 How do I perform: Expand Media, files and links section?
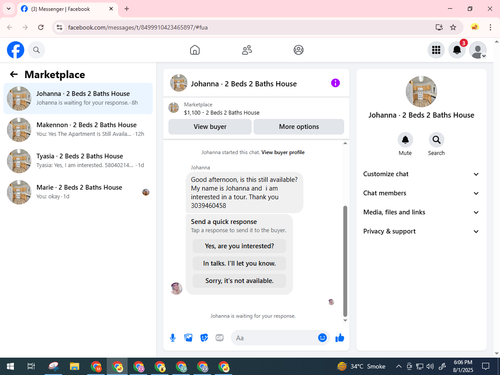(421, 212)
